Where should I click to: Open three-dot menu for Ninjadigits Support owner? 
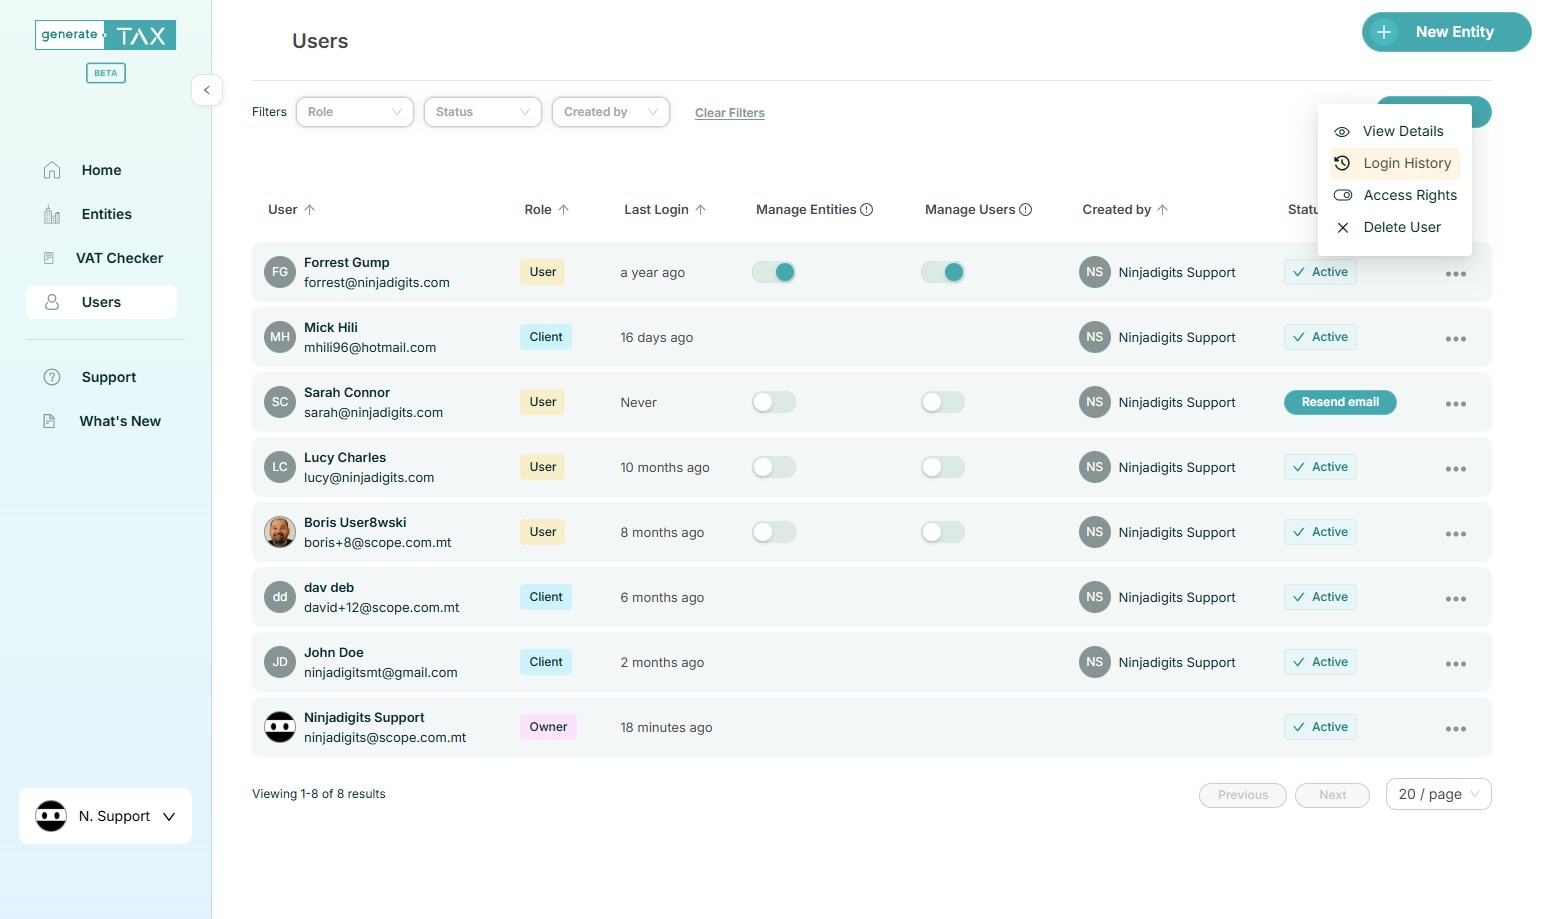click(x=1455, y=729)
